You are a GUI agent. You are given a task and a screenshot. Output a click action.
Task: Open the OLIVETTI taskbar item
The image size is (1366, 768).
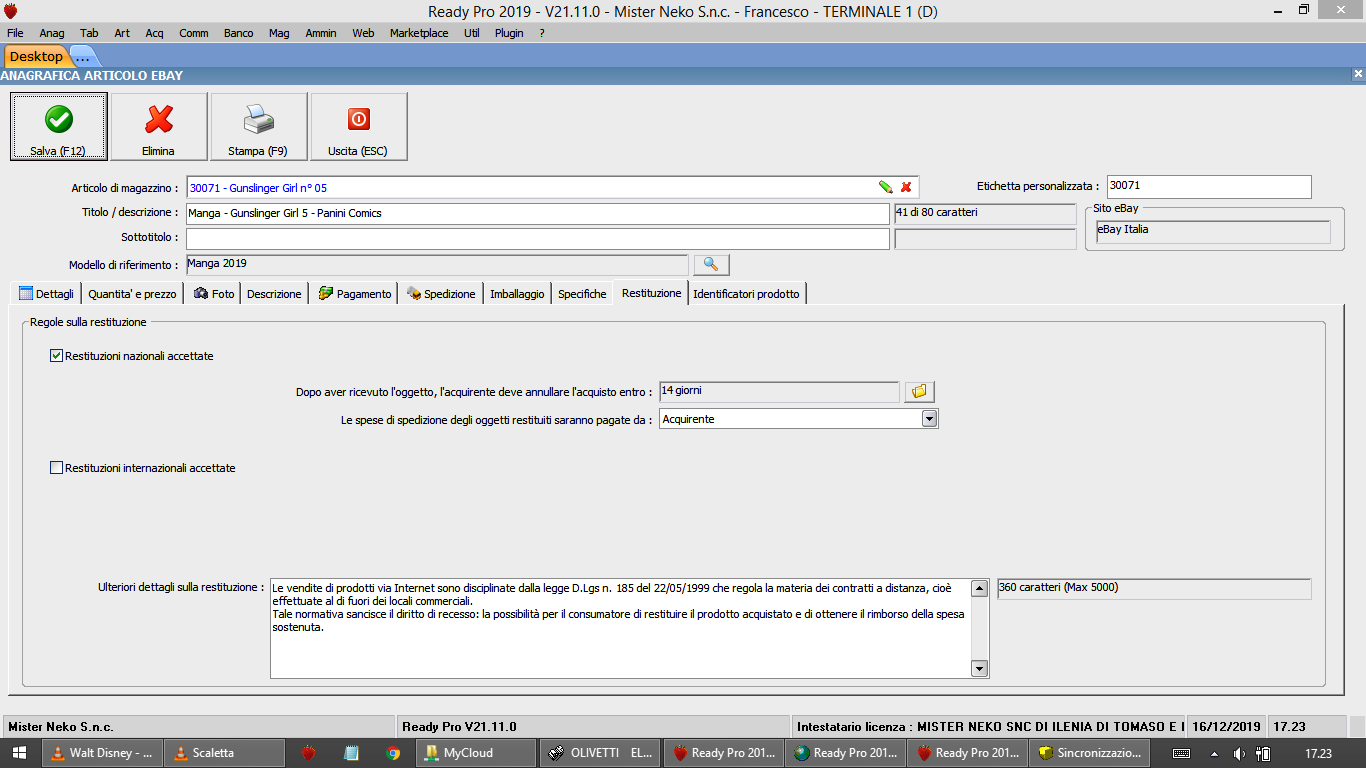[601, 753]
